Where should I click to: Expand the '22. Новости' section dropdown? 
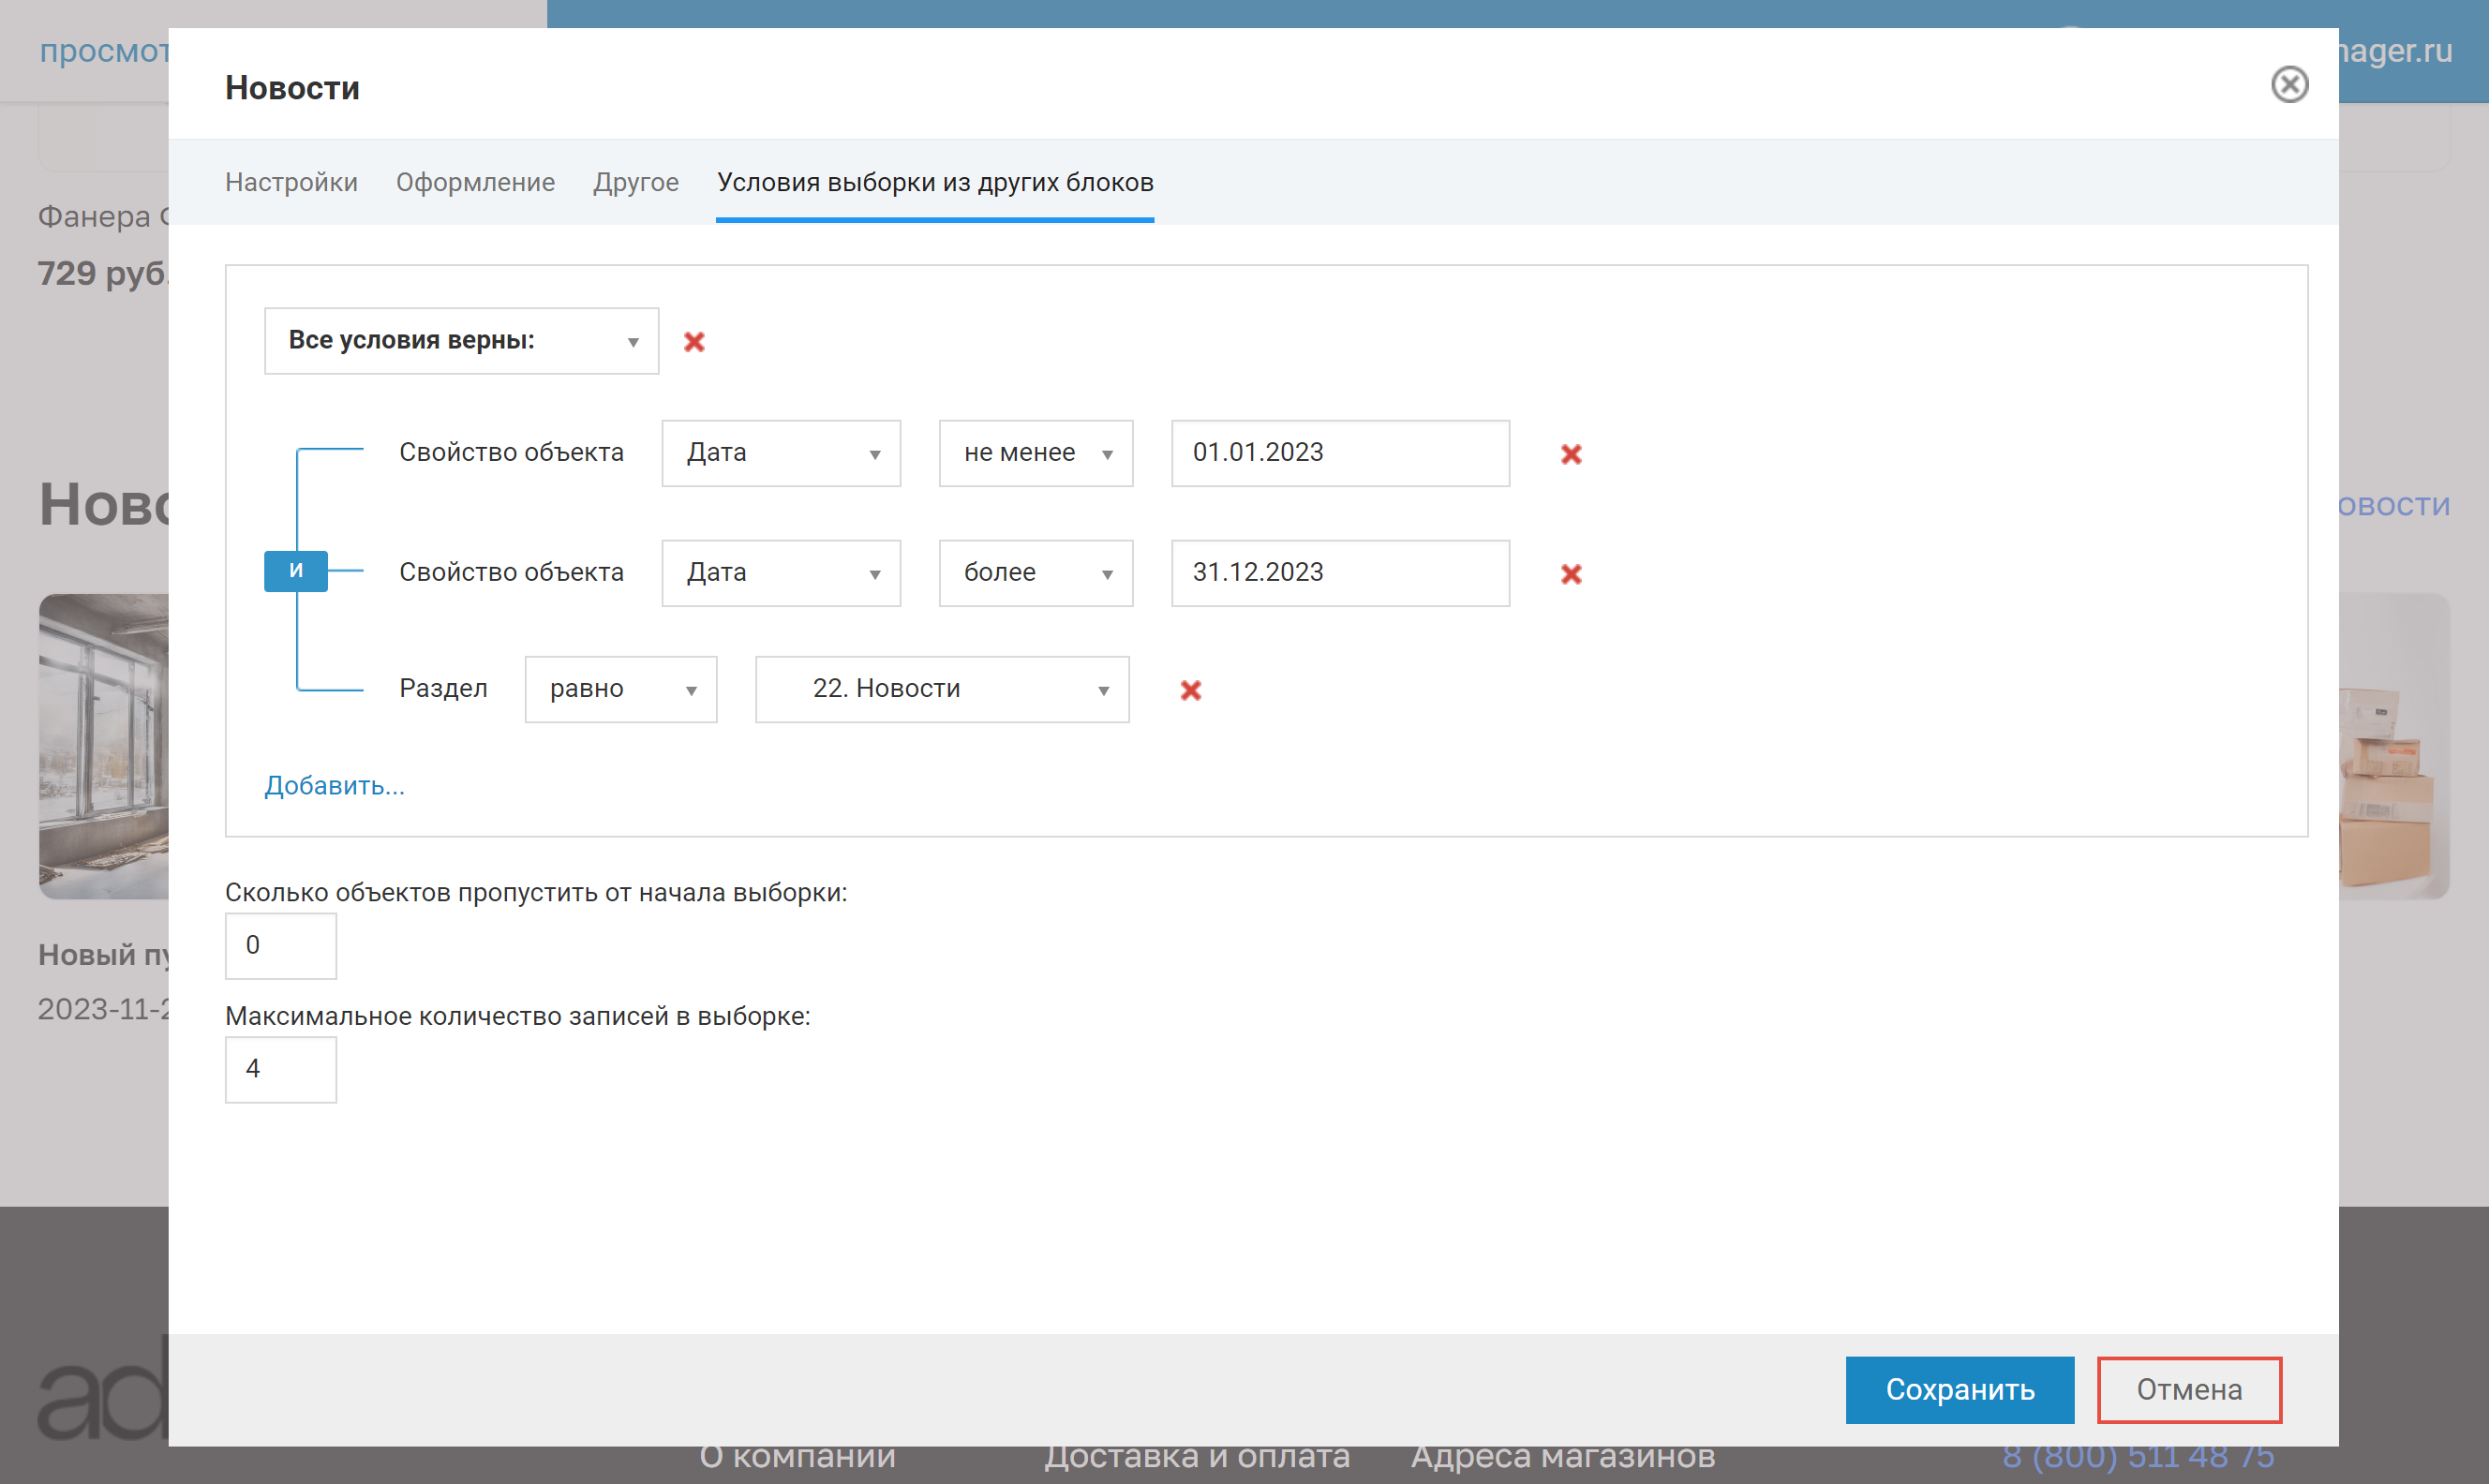(x=942, y=689)
